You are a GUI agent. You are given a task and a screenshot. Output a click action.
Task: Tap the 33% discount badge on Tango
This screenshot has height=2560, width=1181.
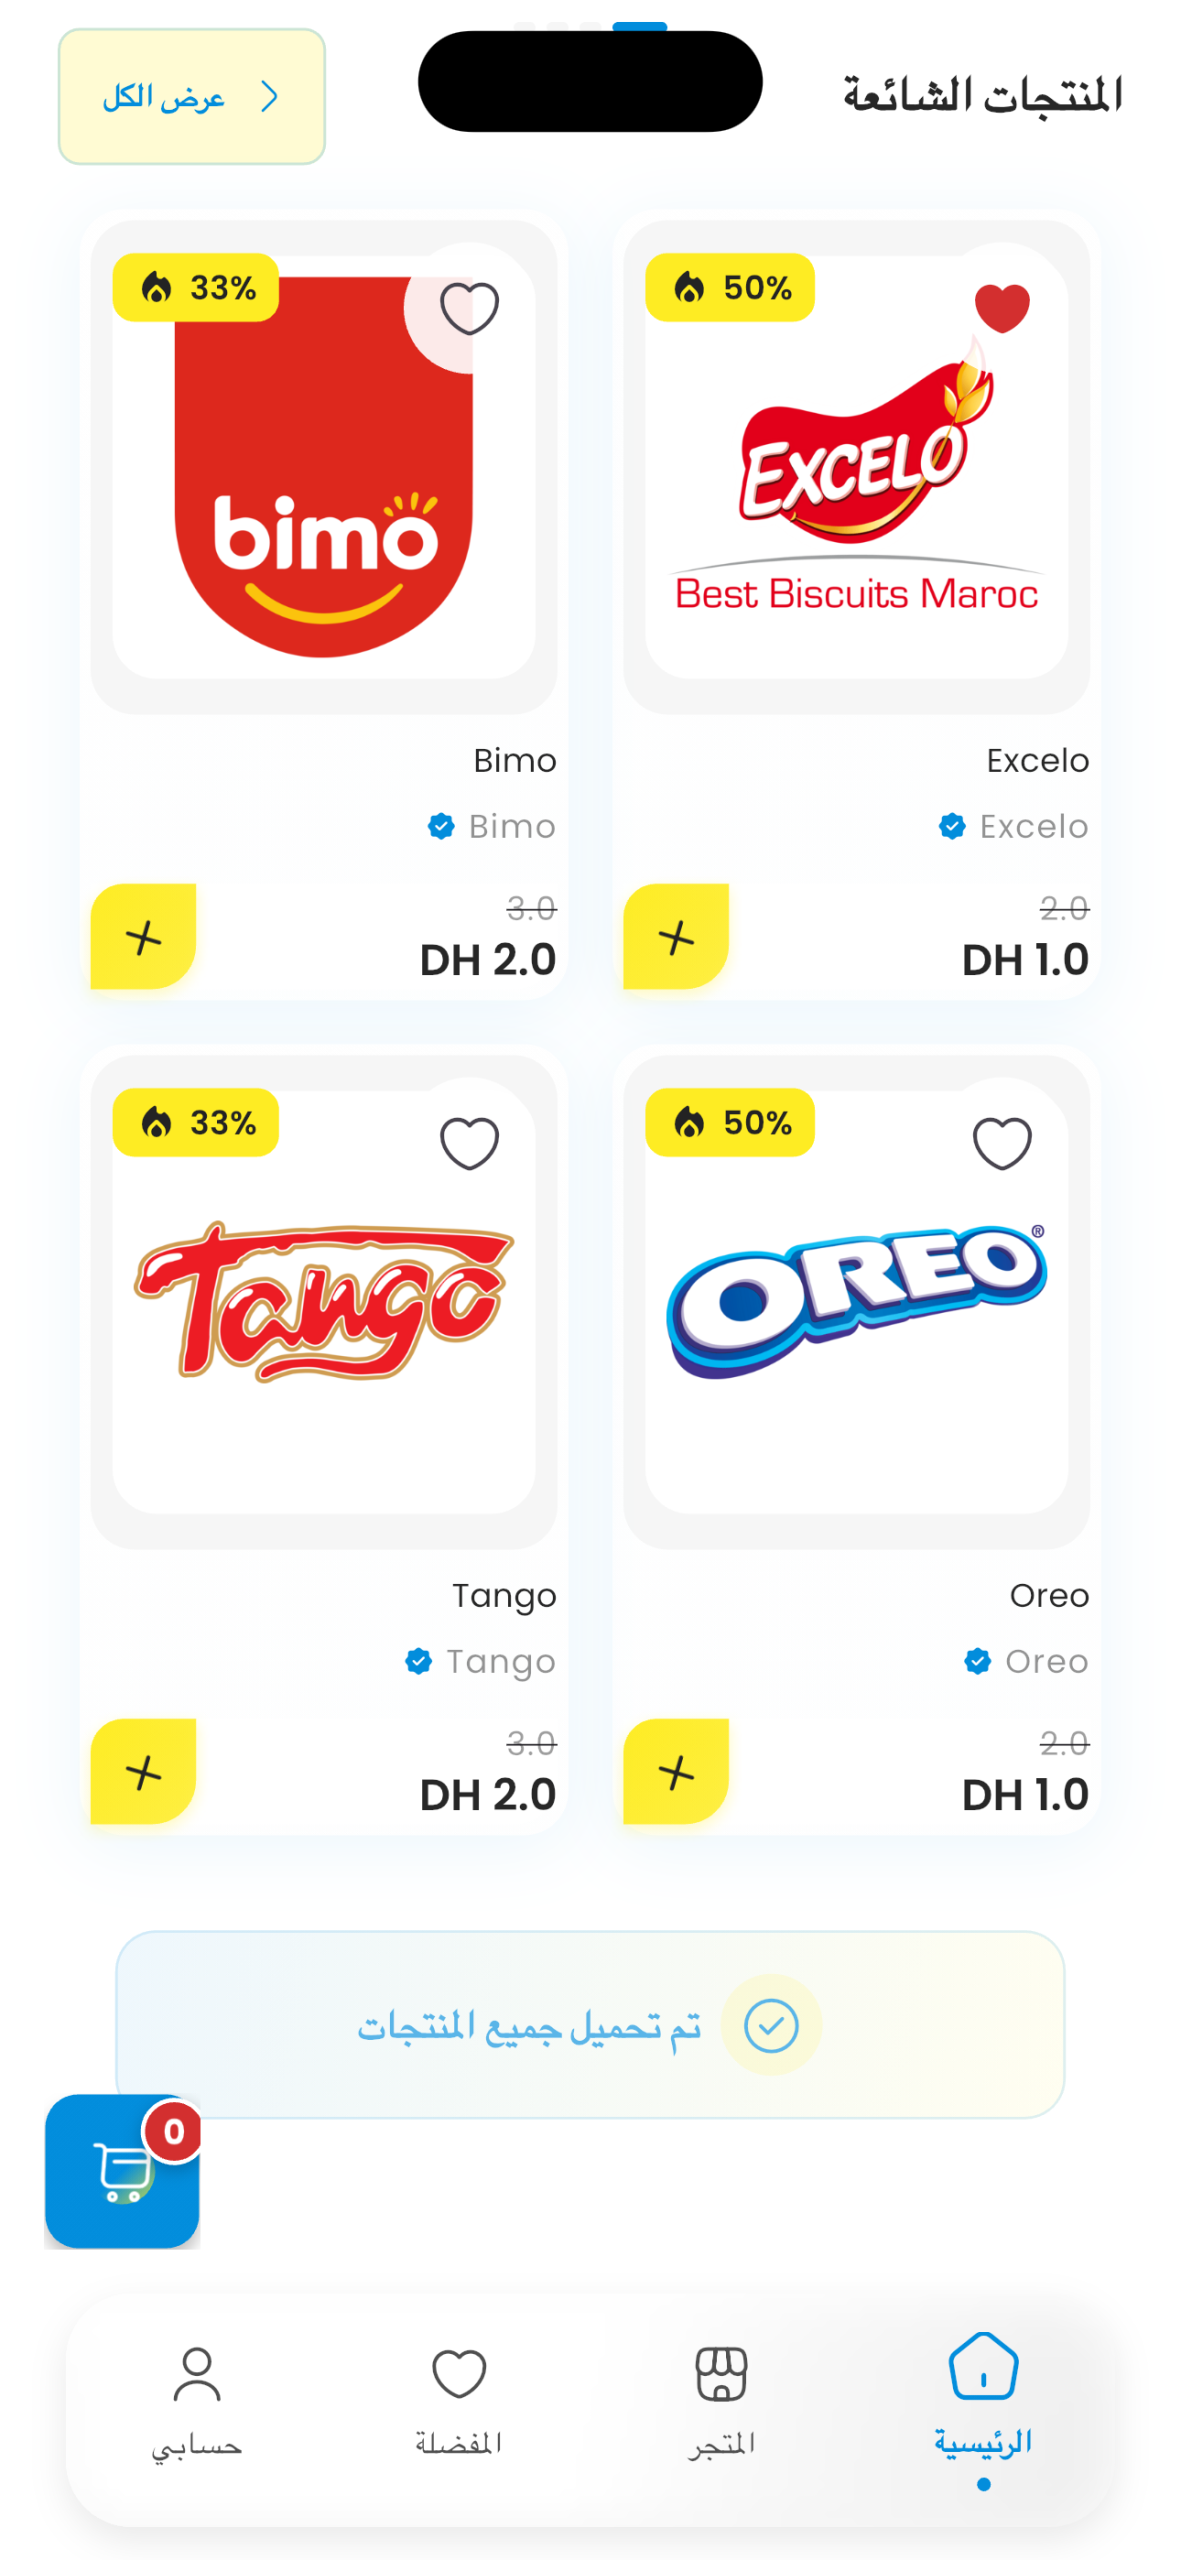[196, 1122]
